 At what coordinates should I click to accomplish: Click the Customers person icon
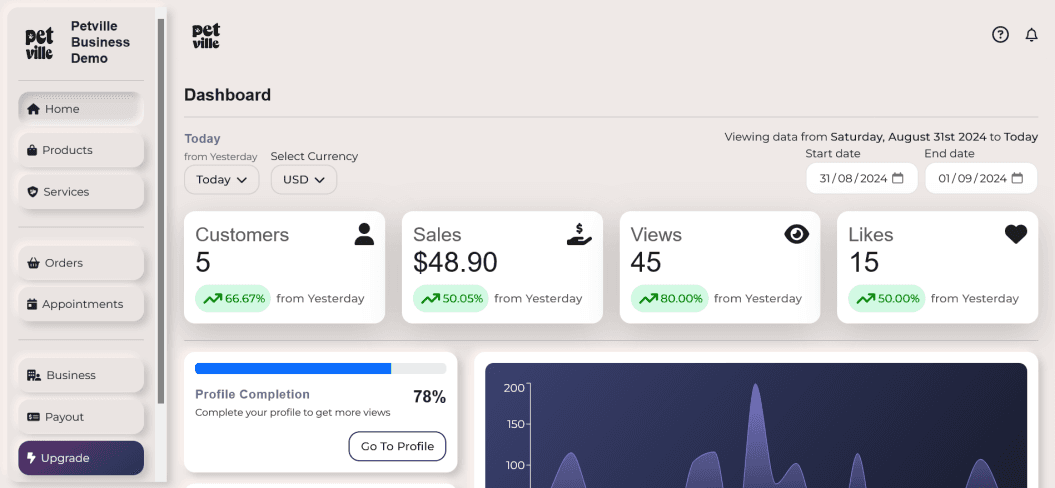coord(364,234)
